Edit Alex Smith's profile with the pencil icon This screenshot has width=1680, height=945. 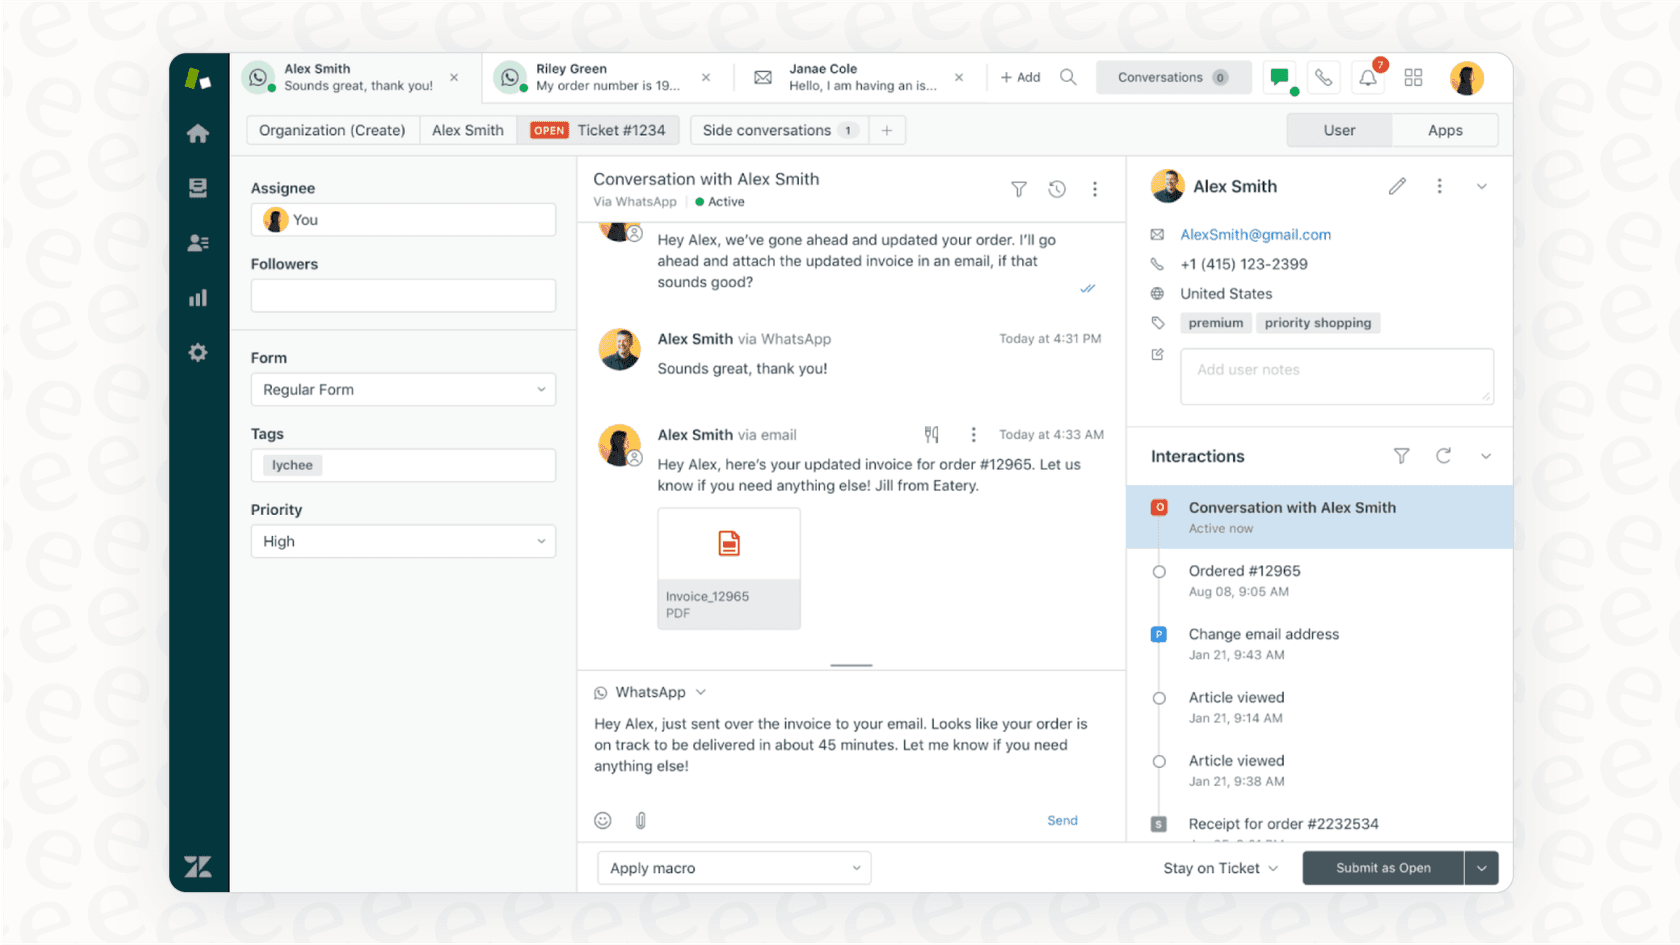point(1397,186)
